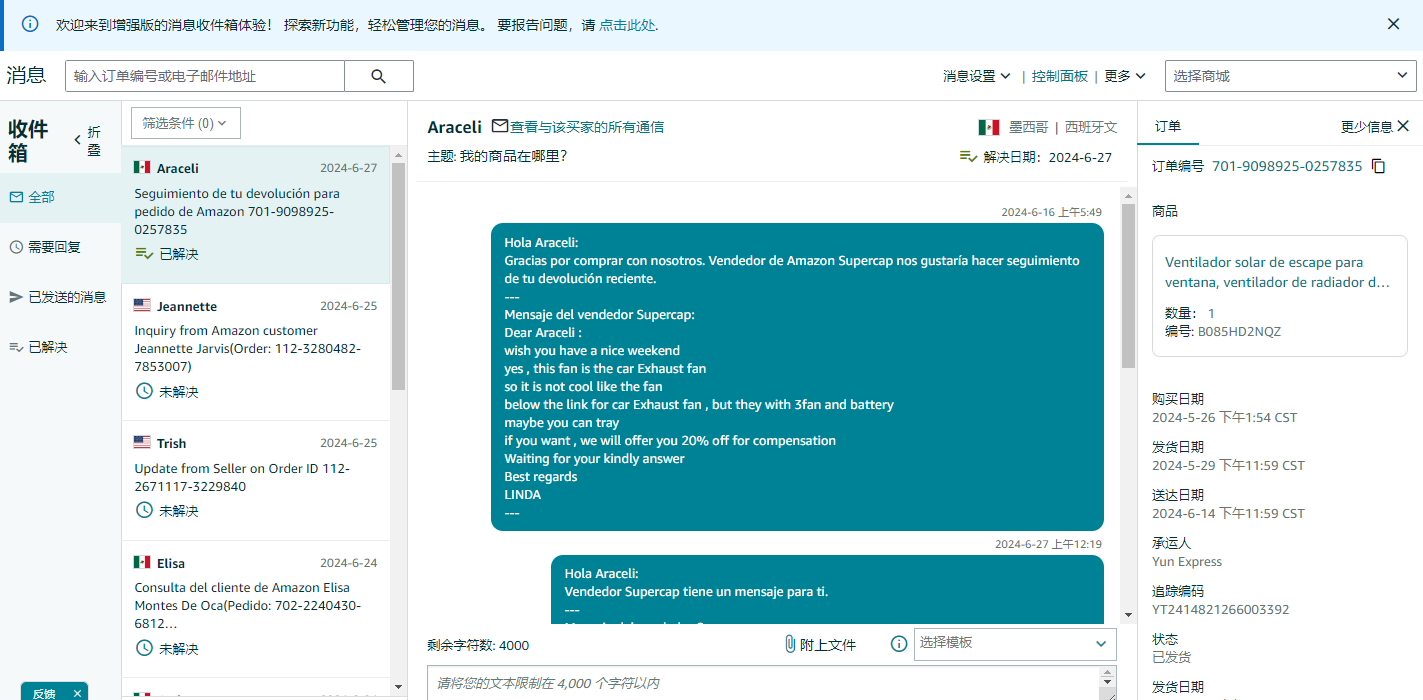Close the feedback tag with its X
1423x700 pixels.
[77, 693]
